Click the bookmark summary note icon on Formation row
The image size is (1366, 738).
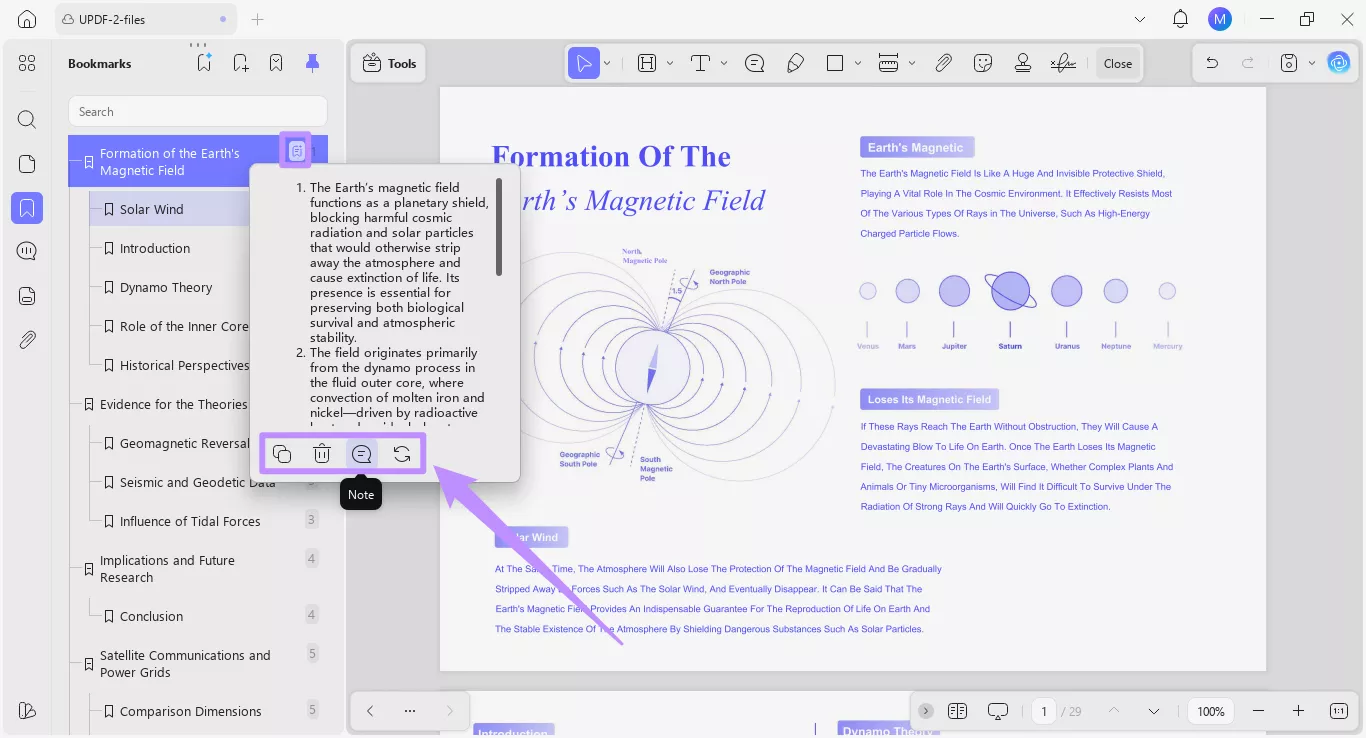point(296,150)
